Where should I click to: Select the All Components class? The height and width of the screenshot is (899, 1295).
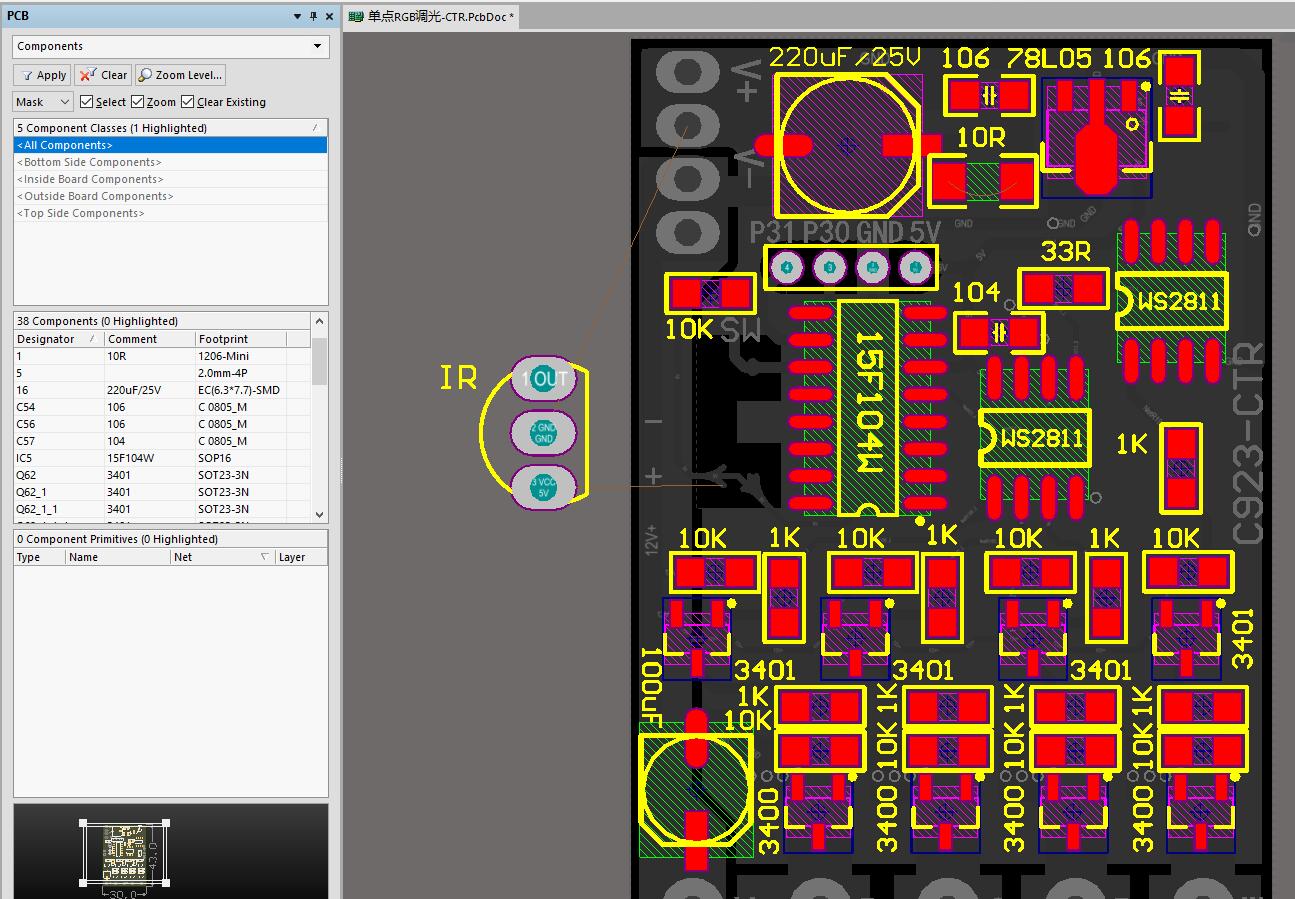click(x=171, y=145)
